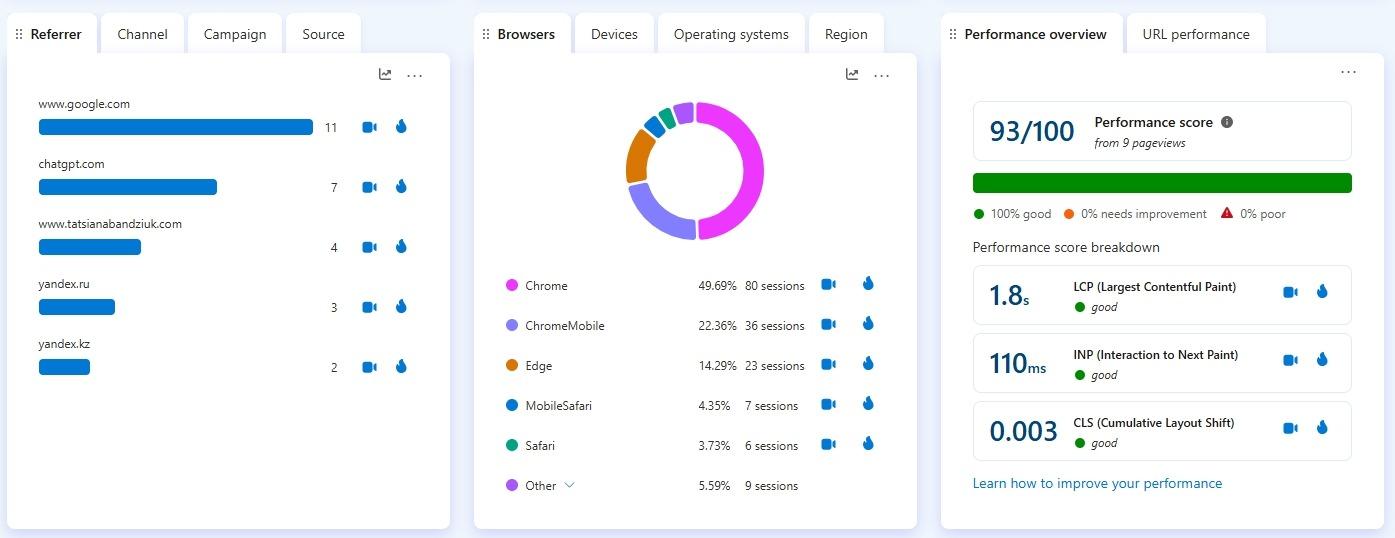The image size is (1395, 538).
Task: Open heatmaps for LCP metric
Action: coord(1322,292)
